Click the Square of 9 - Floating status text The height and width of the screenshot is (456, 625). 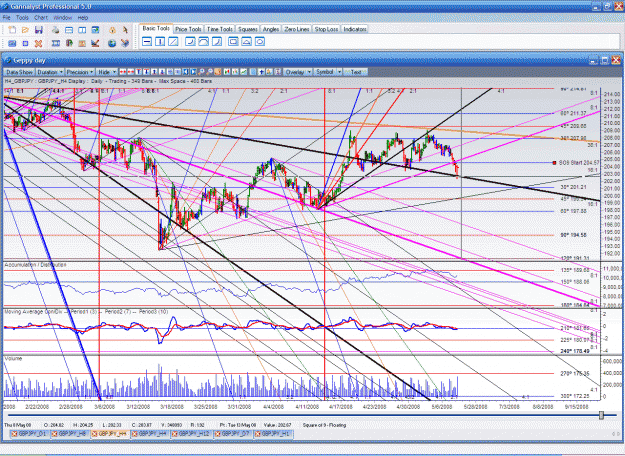(324, 425)
